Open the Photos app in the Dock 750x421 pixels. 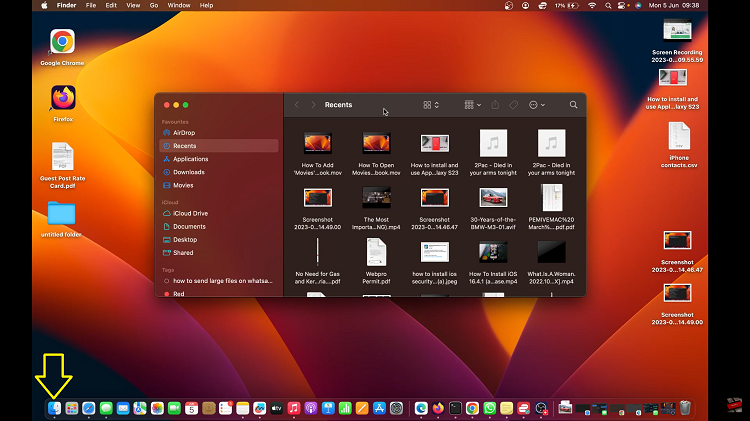157,408
